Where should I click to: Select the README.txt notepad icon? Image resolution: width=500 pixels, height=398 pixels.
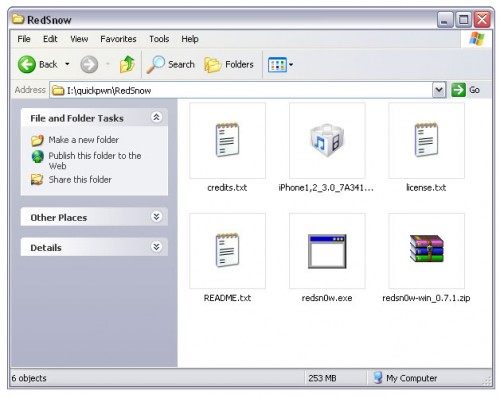coord(227,251)
